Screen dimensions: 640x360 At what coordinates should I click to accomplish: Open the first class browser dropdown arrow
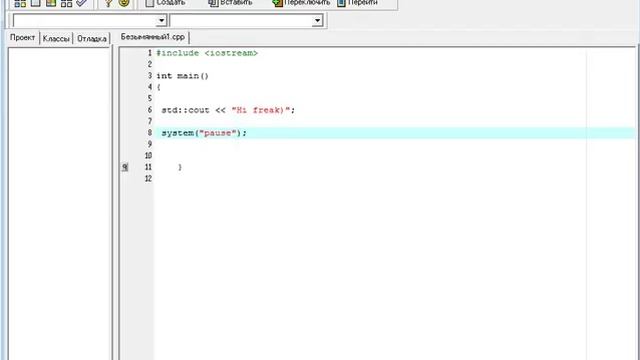[x=161, y=20]
